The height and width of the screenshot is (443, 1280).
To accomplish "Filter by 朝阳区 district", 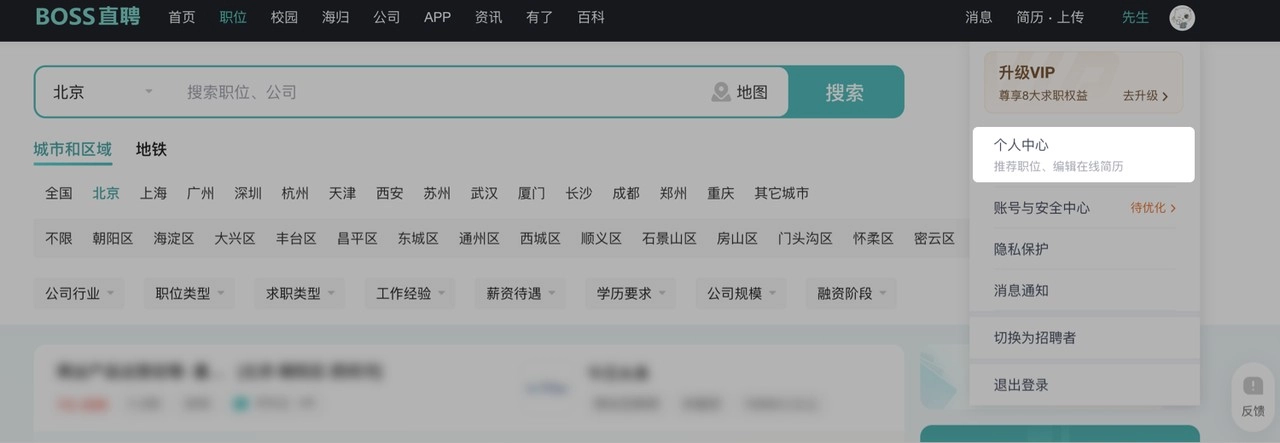I will 113,238.
